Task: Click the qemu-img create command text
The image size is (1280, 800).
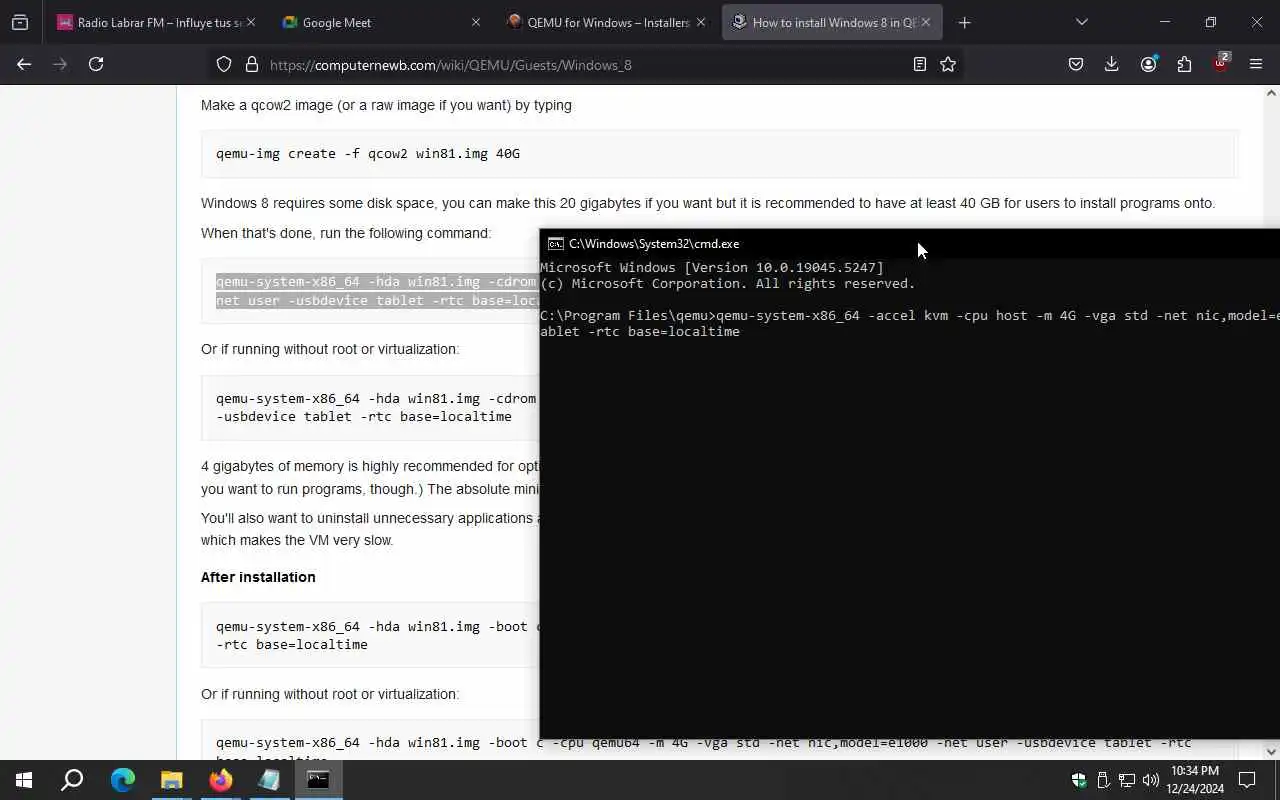Action: pos(368,153)
